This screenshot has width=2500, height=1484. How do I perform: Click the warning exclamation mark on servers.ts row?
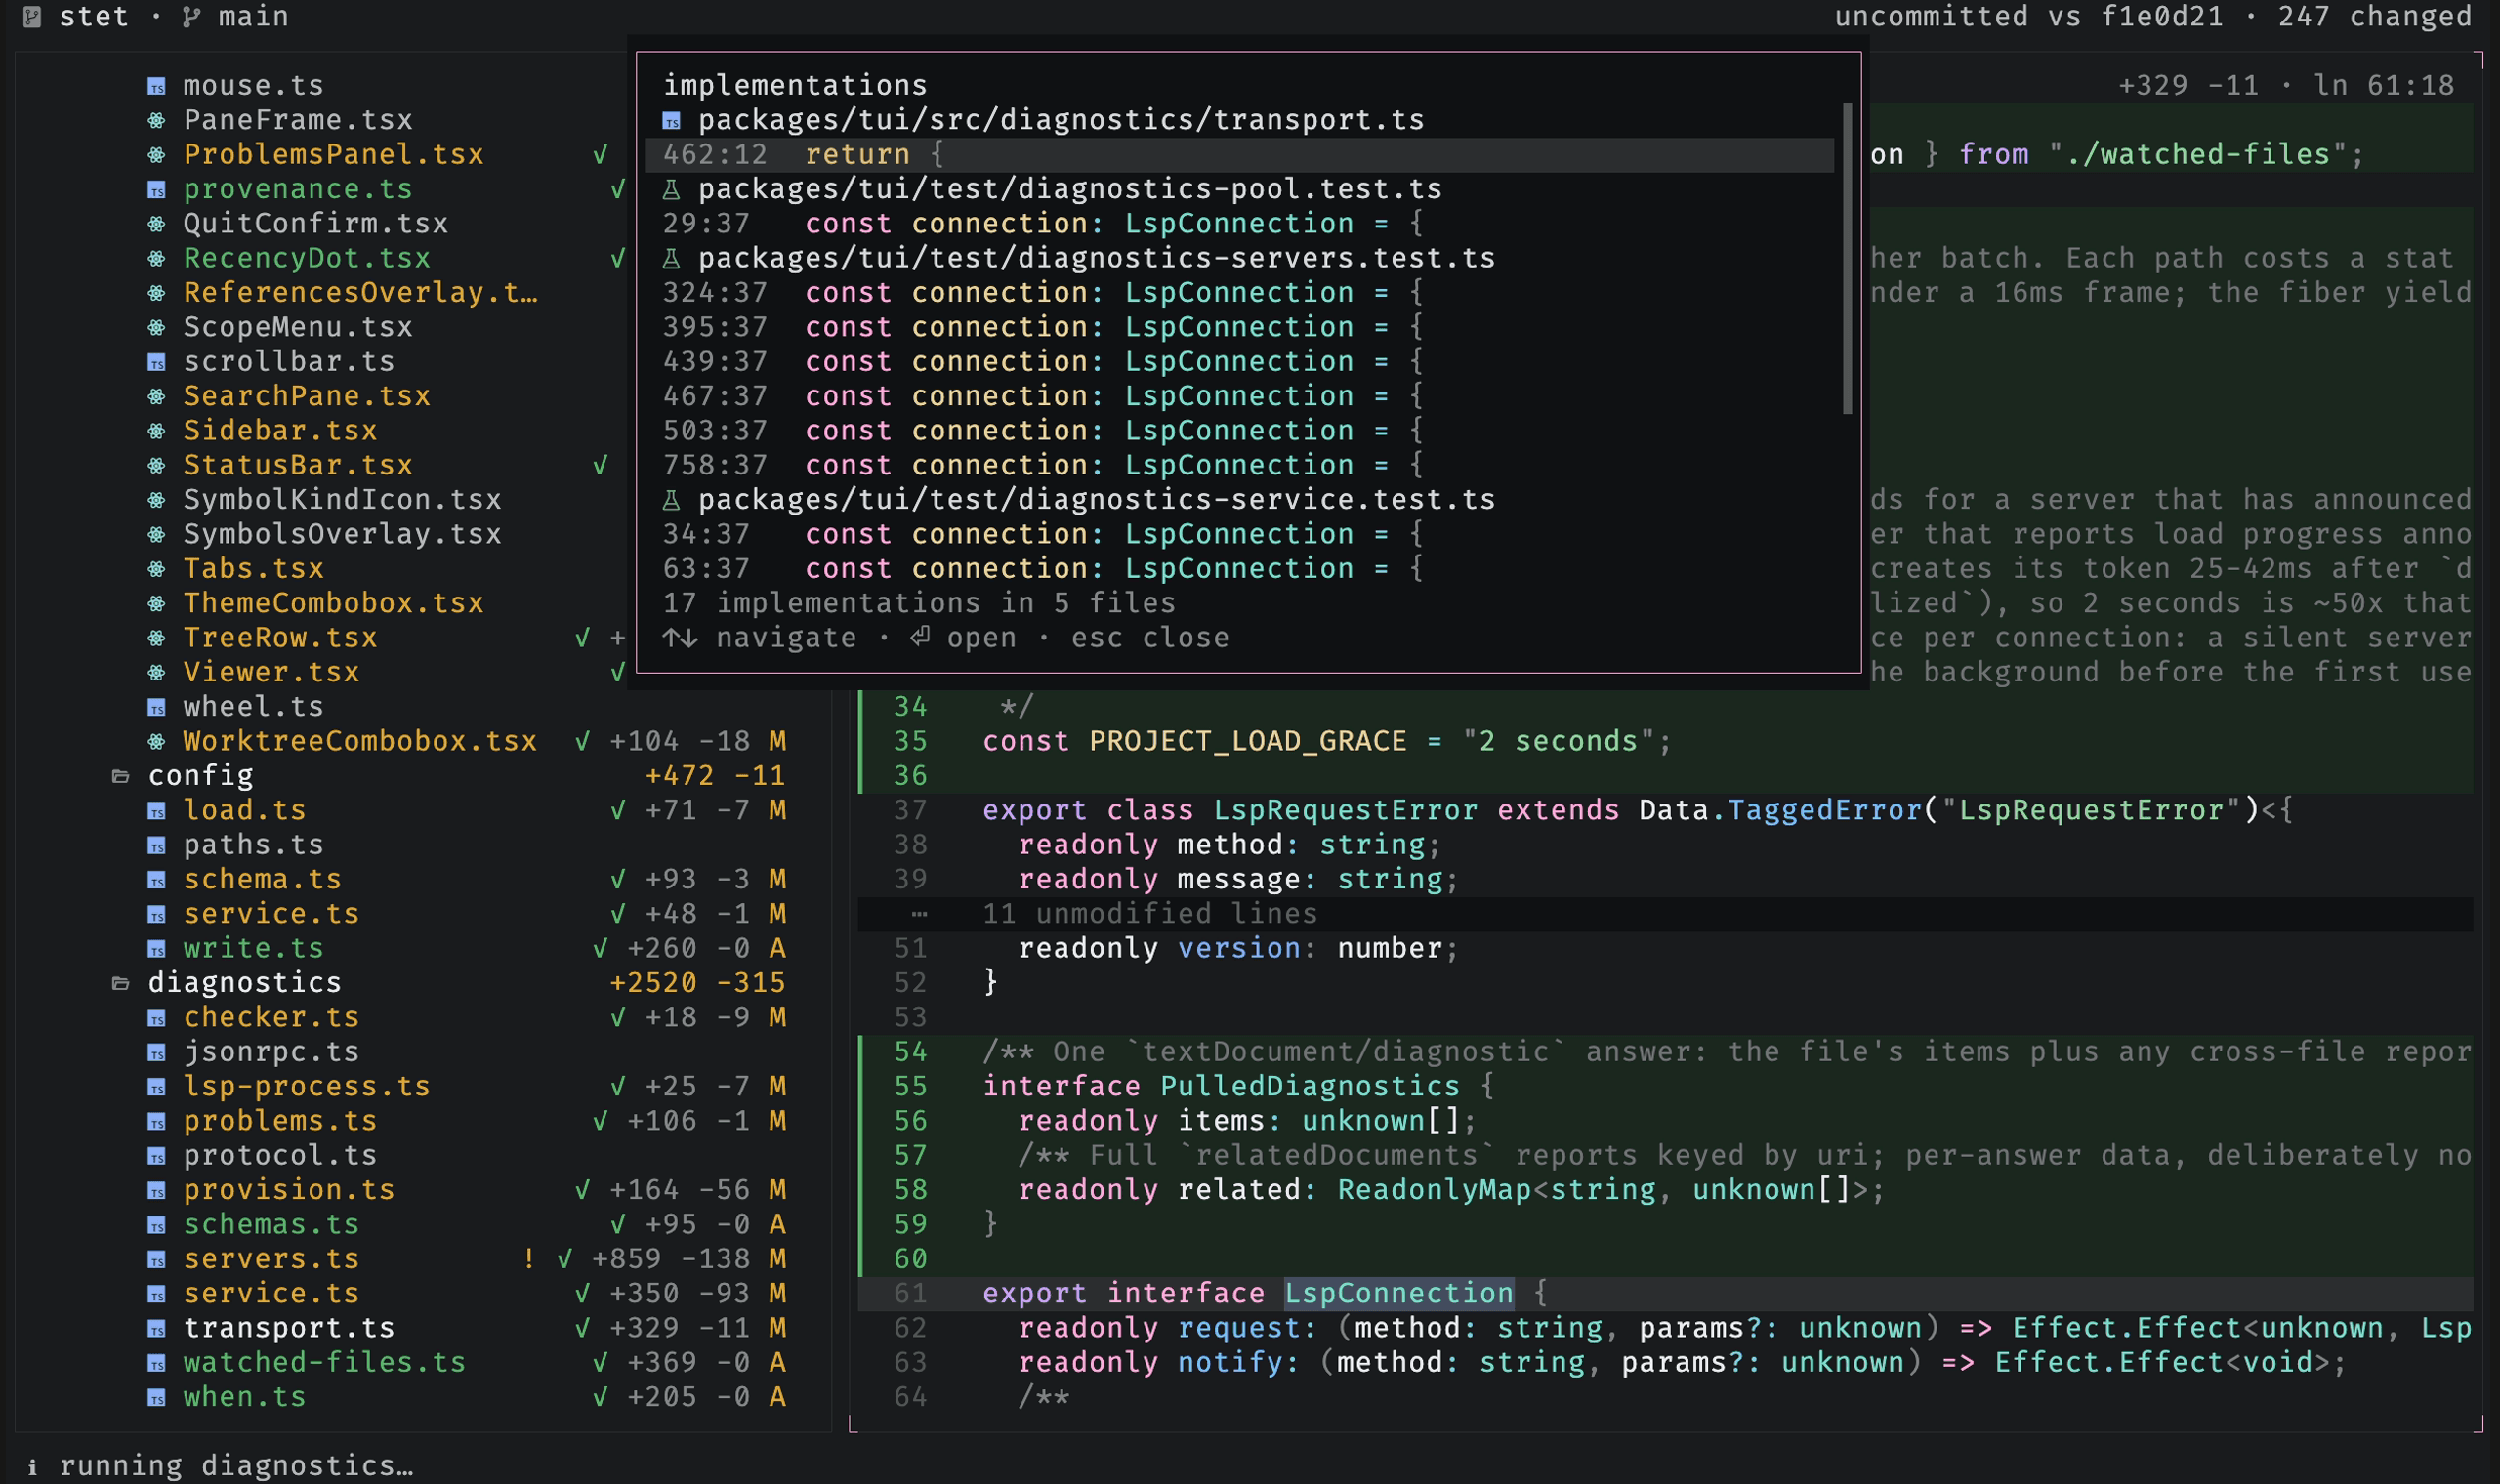[529, 1259]
